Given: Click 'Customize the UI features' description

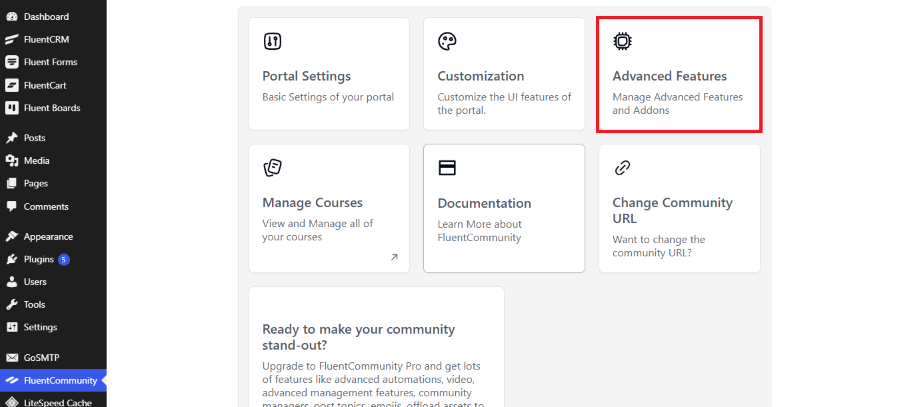Looking at the screenshot, I should pyautogui.click(x=504, y=104).
